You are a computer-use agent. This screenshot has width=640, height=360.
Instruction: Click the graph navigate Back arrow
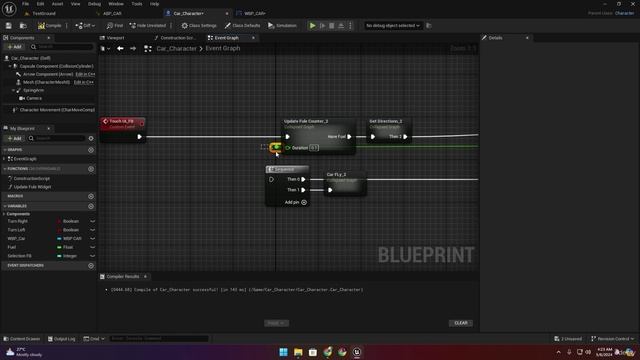(x=120, y=49)
